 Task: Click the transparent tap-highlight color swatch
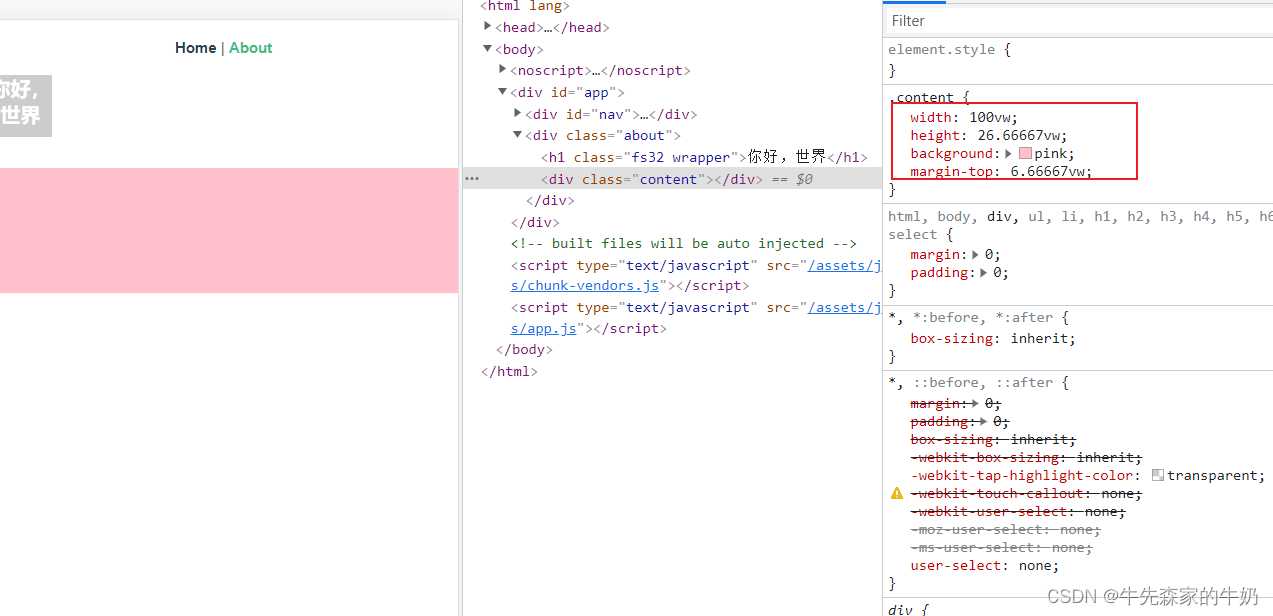[x=1158, y=476]
